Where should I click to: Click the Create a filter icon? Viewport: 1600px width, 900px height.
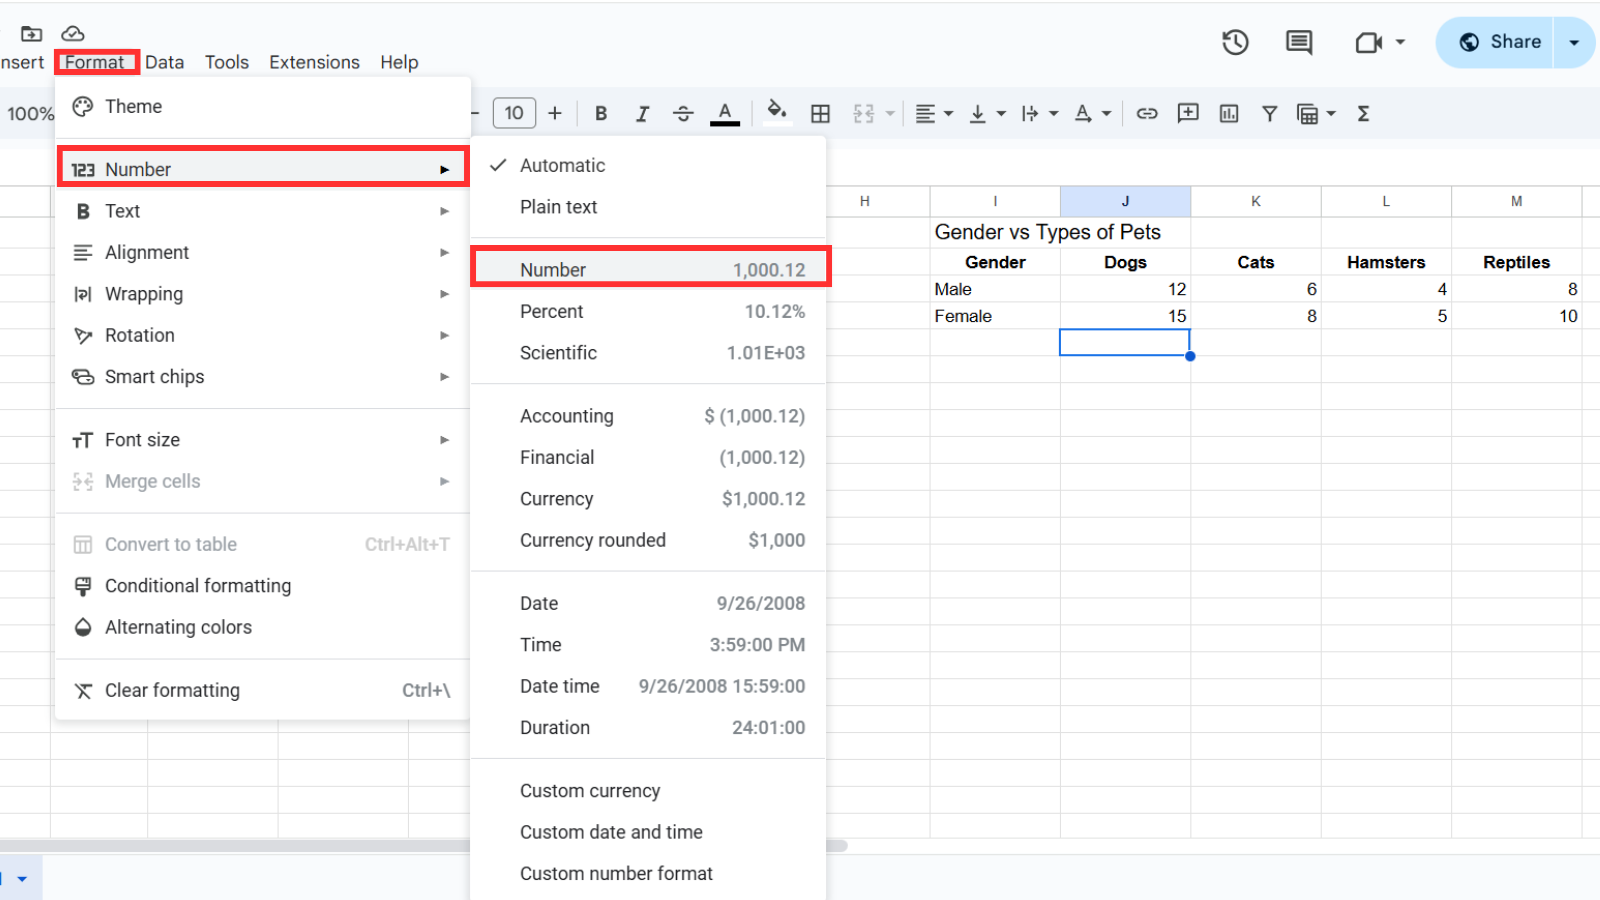click(x=1269, y=114)
